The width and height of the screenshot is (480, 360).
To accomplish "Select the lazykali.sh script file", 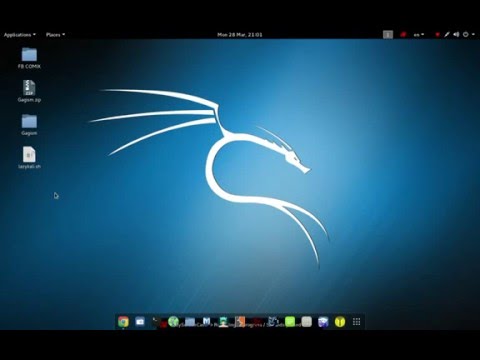I will pyautogui.click(x=29, y=158).
